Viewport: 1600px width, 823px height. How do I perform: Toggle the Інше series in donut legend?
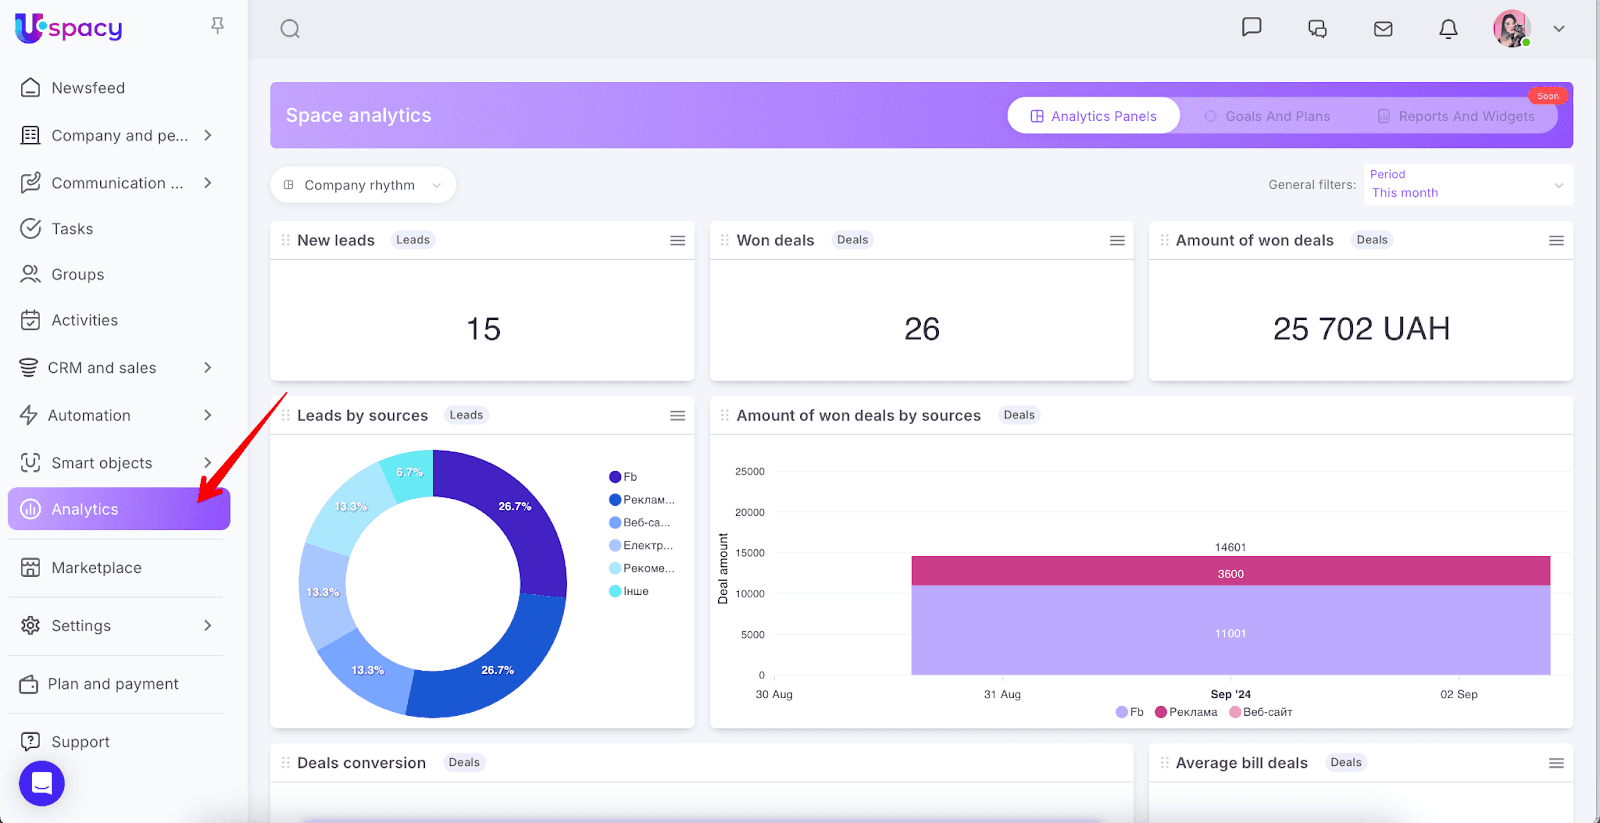click(x=629, y=591)
